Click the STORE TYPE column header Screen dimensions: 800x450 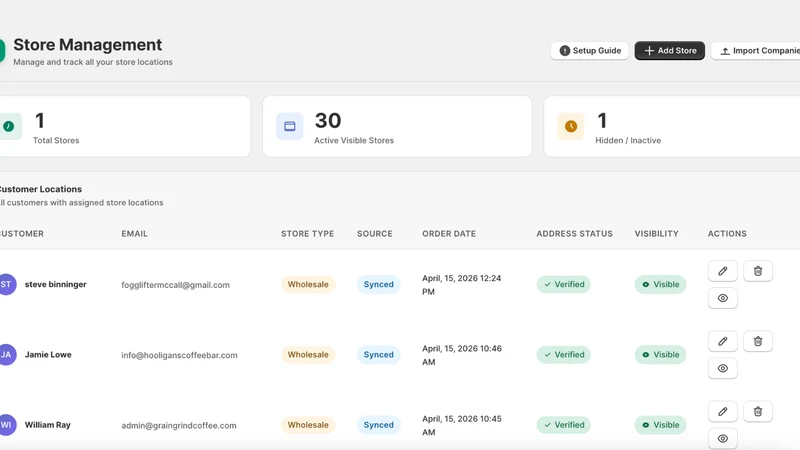click(x=307, y=234)
